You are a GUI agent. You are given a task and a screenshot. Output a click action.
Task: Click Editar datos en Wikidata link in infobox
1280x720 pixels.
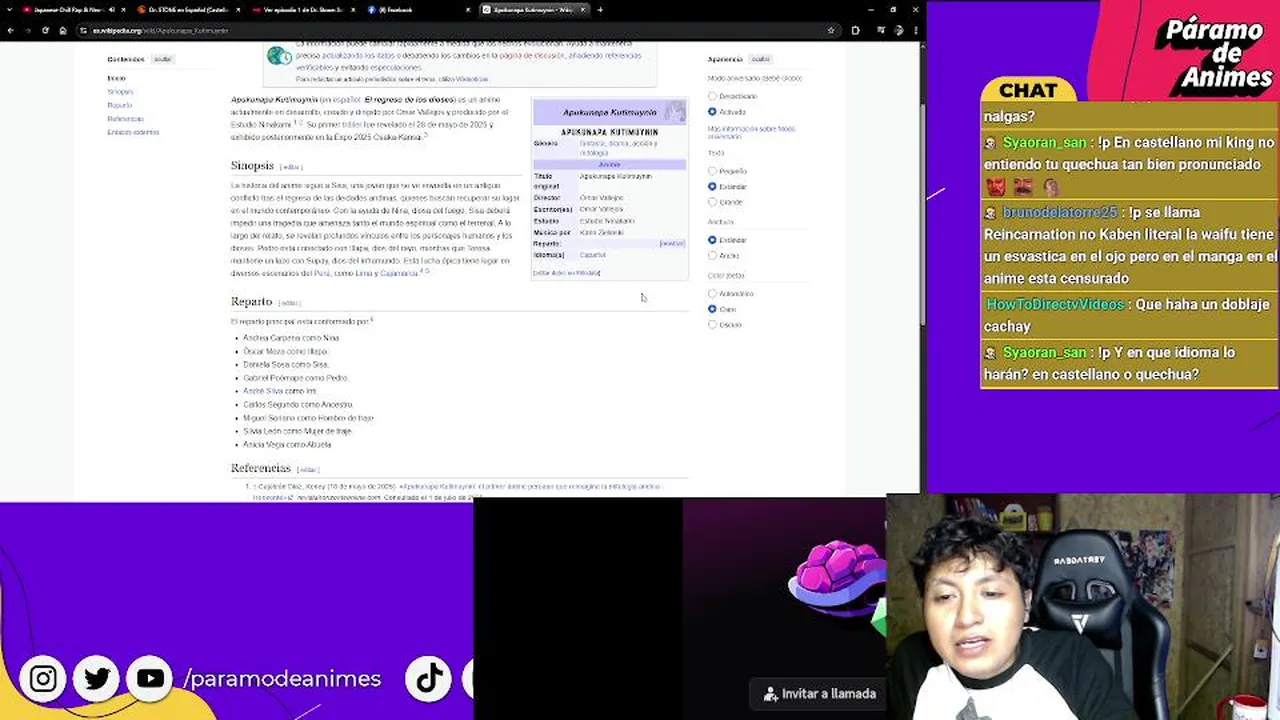(x=566, y=273)
